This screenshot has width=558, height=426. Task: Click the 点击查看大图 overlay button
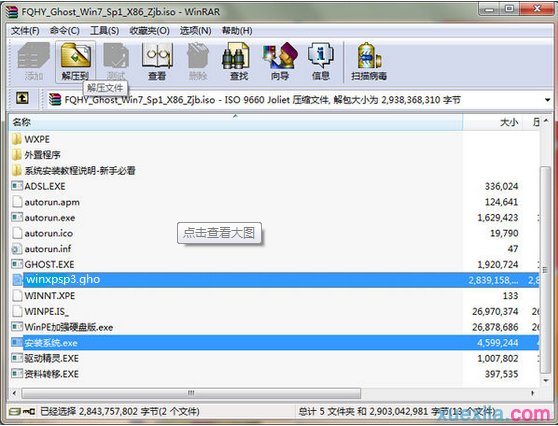(x=219, y=233)
